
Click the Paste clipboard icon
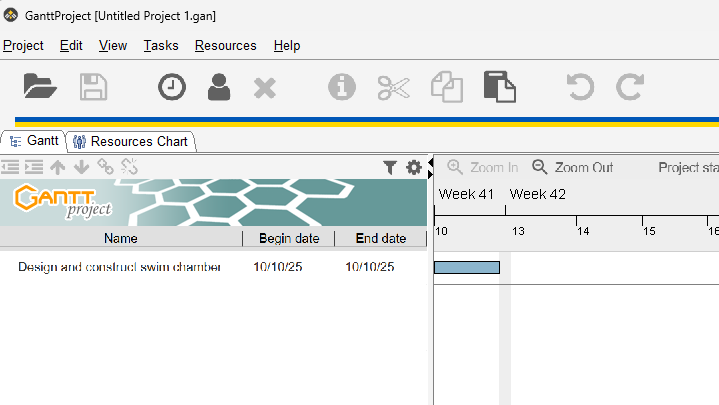tap(499, 87)
